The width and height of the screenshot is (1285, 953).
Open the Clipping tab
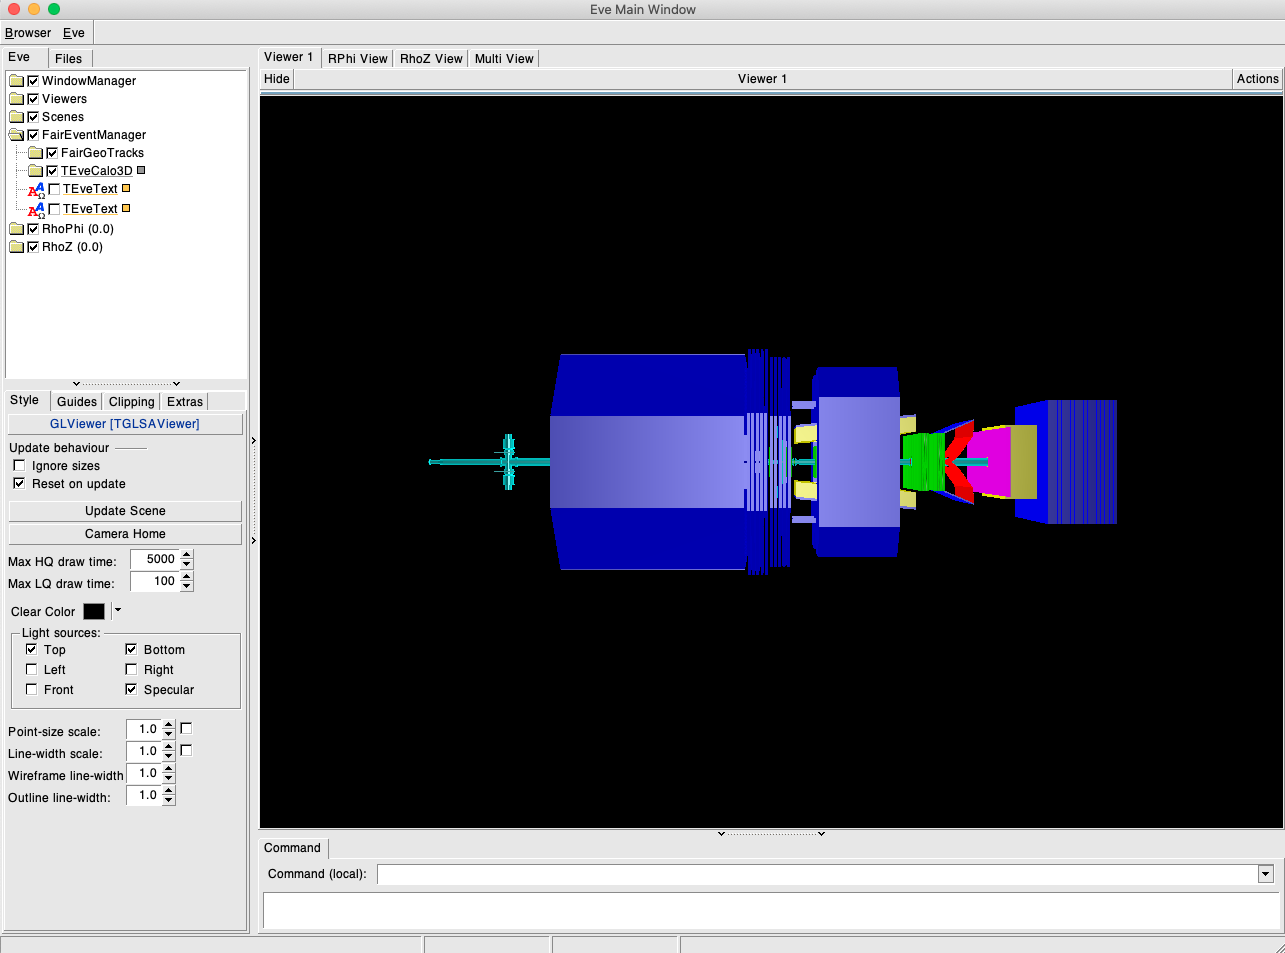click(x=131, y=402)
